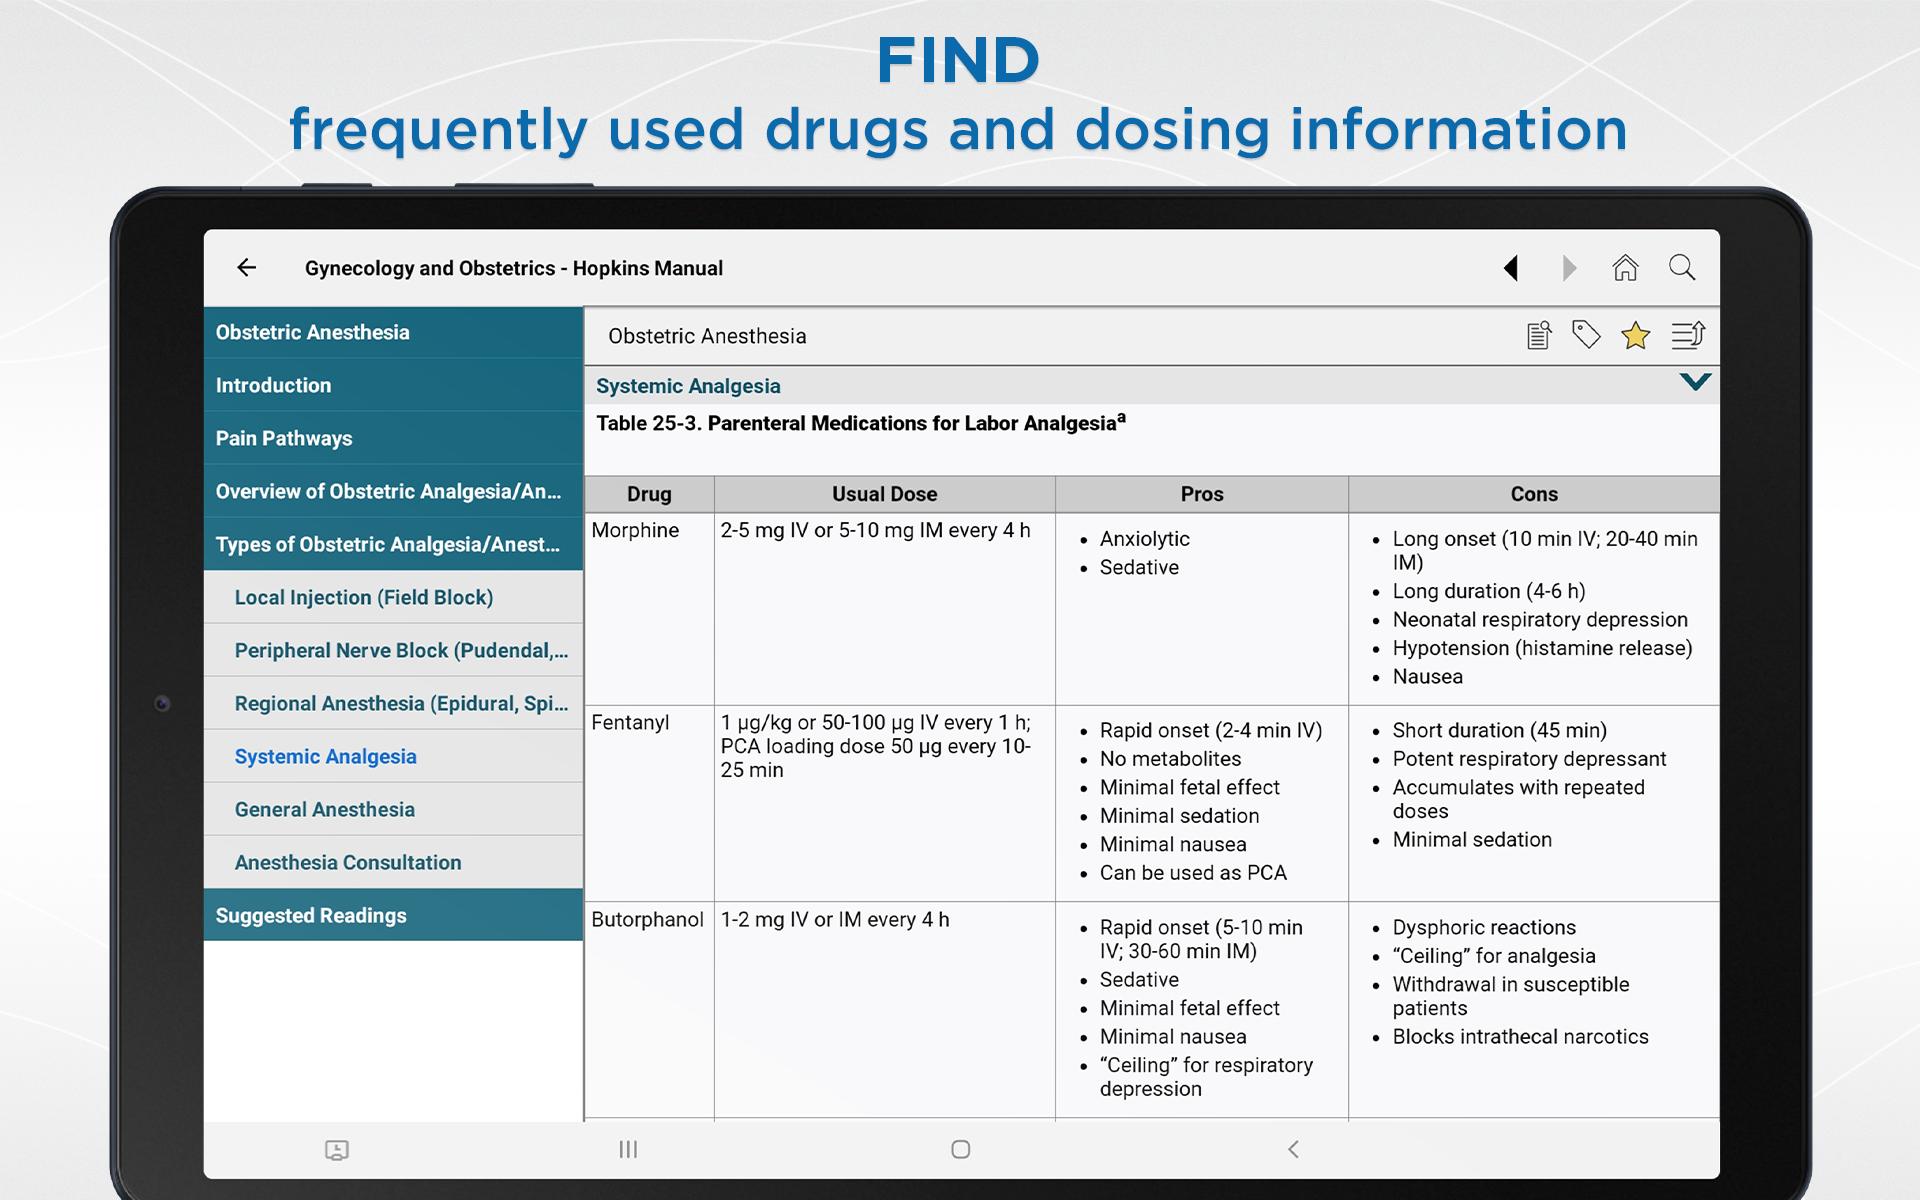Tap the tag icon
1920x1200 pixels.
pos(1586,335)
